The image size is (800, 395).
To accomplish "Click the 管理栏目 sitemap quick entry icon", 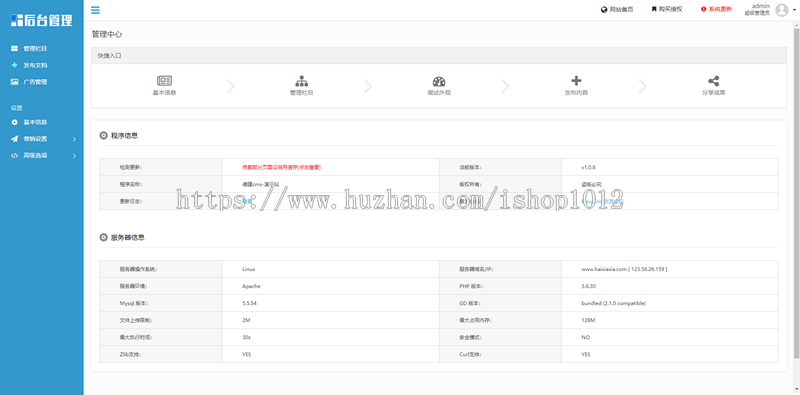I will click(x=302, y=81).
